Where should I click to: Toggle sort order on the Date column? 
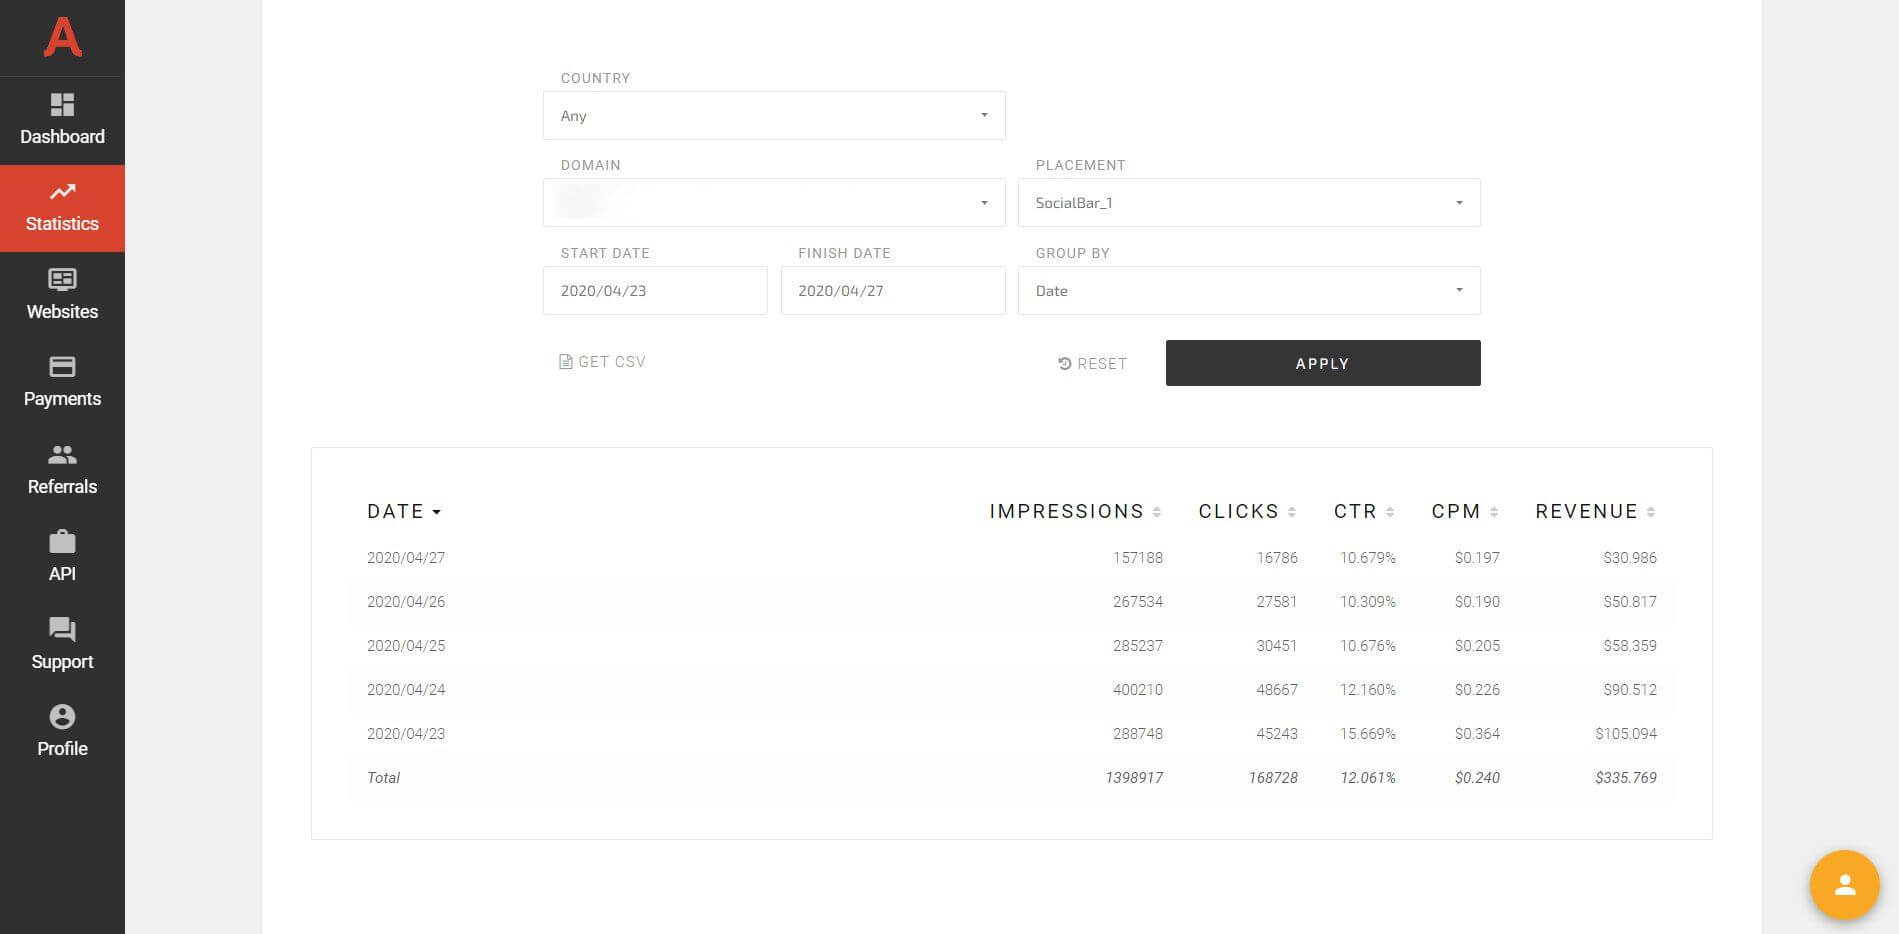(403, 511)
